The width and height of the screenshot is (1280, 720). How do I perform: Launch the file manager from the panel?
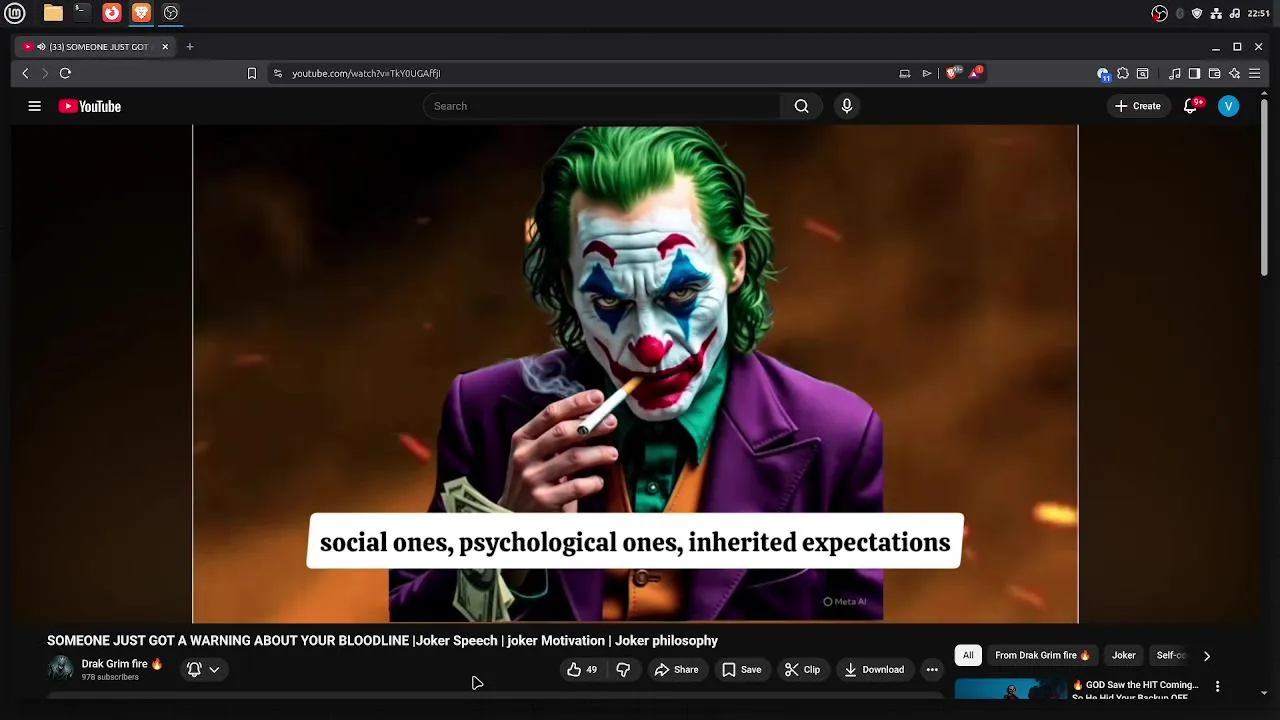53,13
